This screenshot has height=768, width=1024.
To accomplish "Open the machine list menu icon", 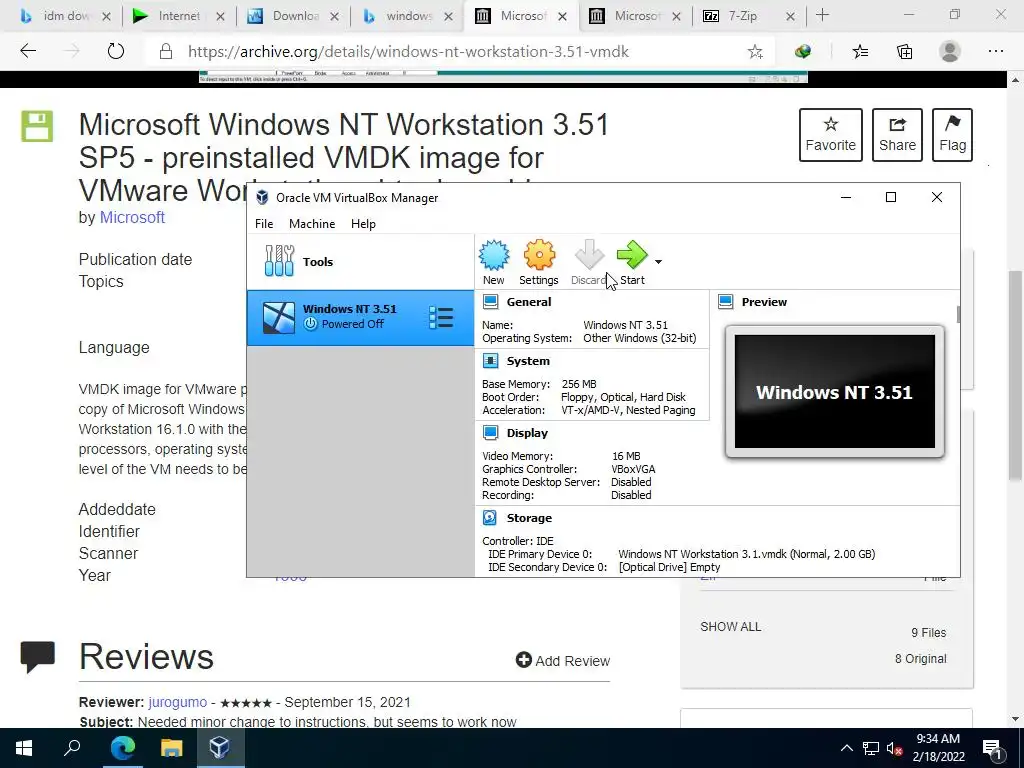I will pyautogui.click(x=441, y=317).
